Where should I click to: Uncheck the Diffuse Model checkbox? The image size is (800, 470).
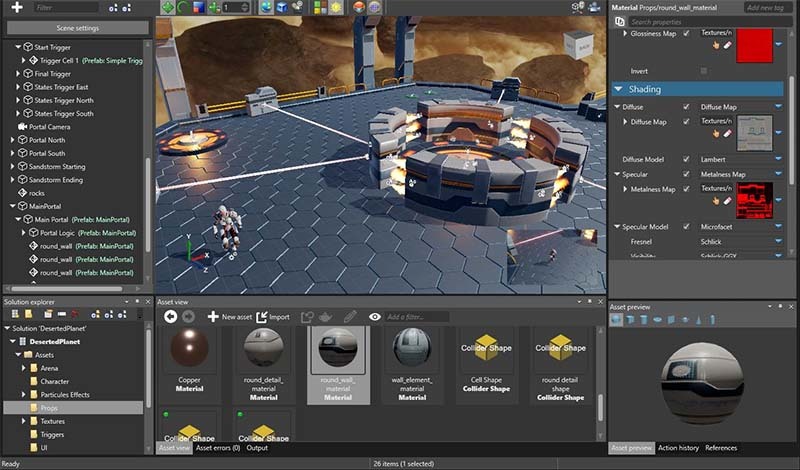(686, 159)
